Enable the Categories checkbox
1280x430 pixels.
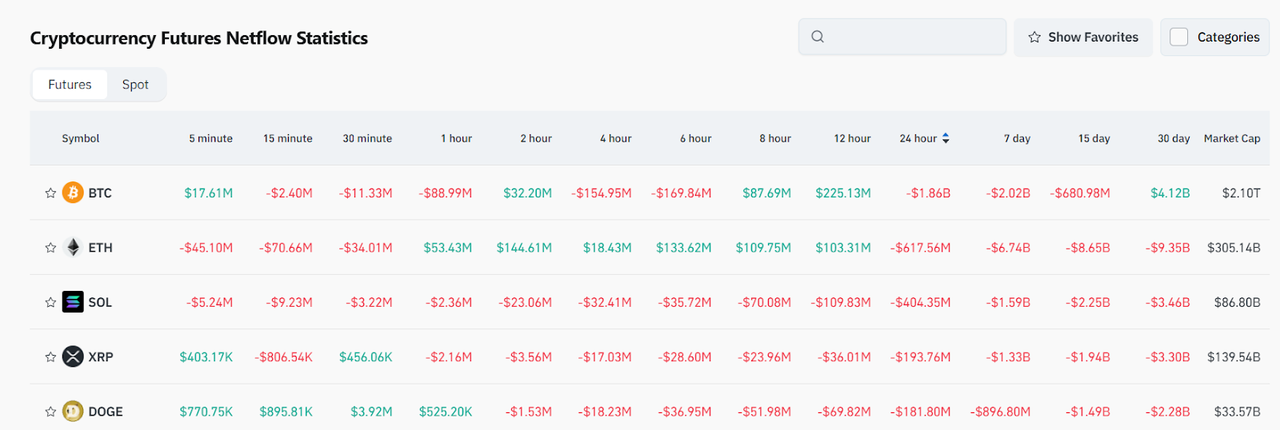[1179, 37]
